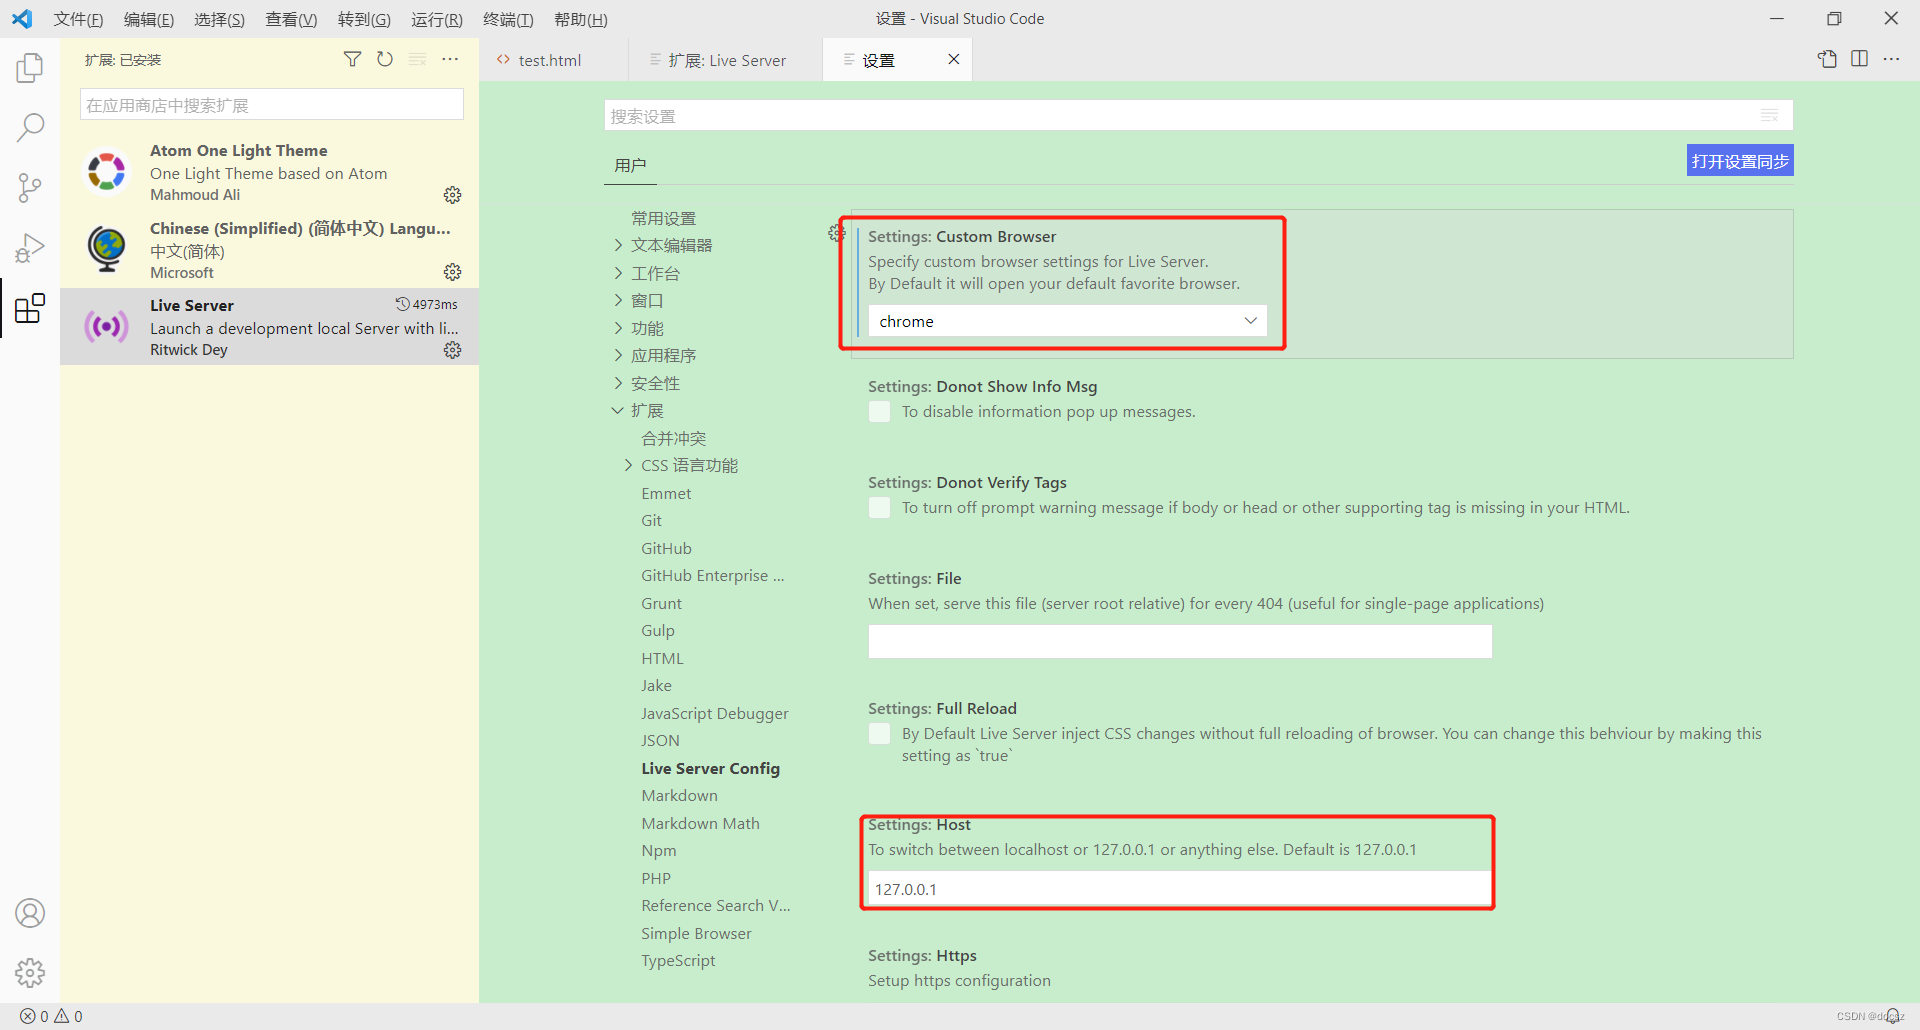Open the Search view in activity bar
The width and height of the screenshot is (1920, 1030).
tap(30, 127)
